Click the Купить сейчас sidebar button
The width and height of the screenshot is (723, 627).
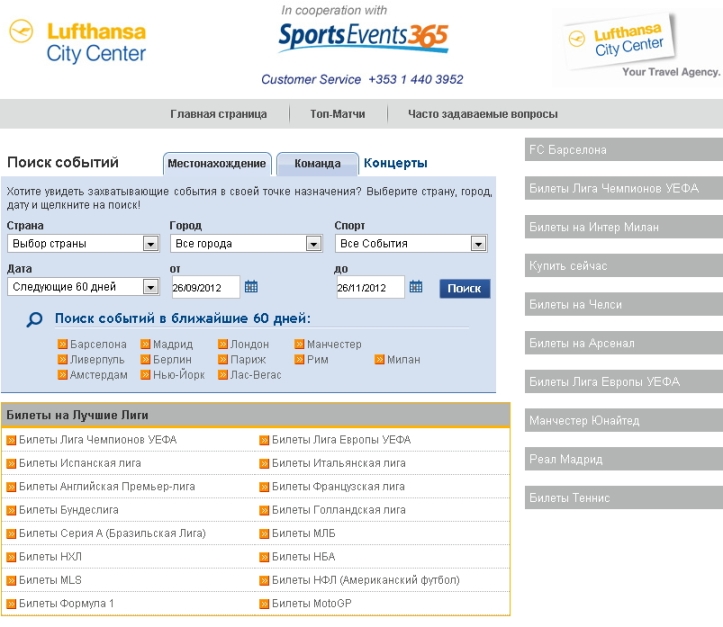(x=624, y=266)
